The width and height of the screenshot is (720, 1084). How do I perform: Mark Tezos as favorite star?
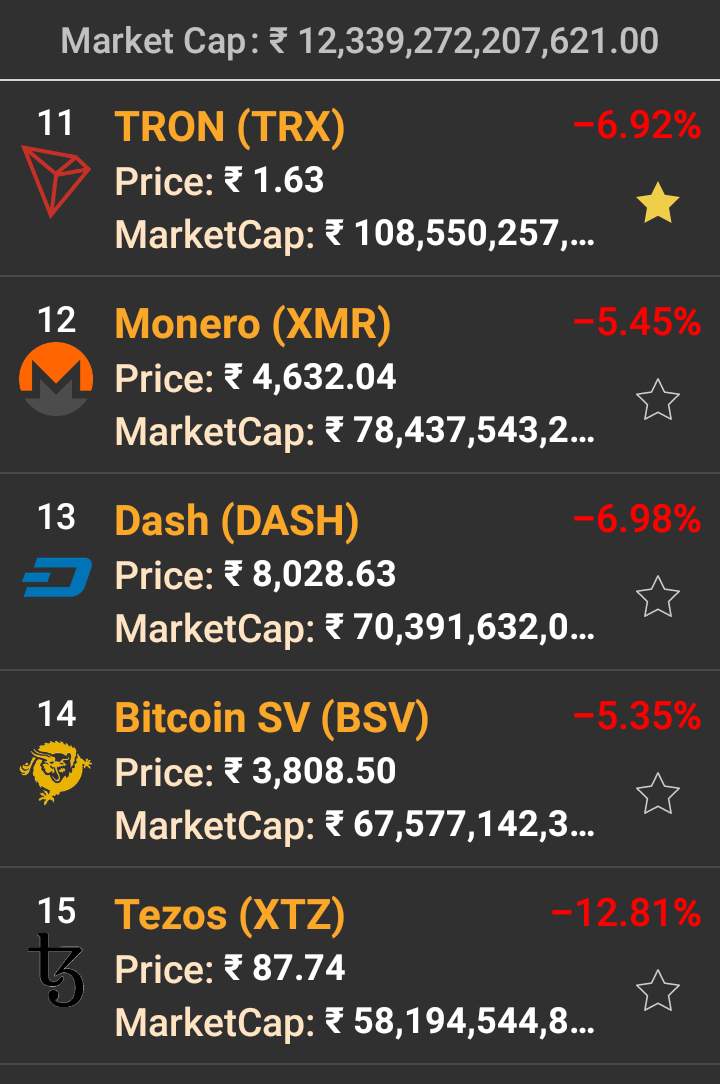click(x=657, y=992)
